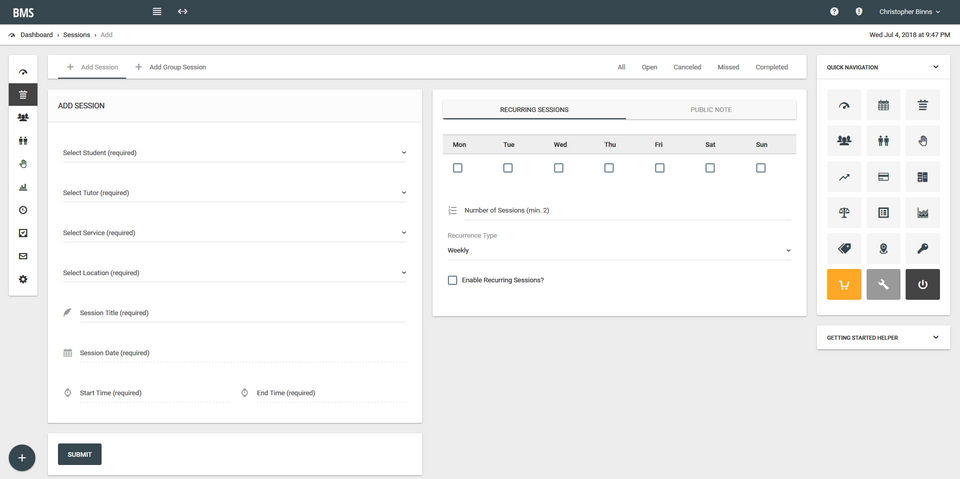Open trend line tile in Quick Navigation
Viewport: 960px width, 479px height.
coord(844,177)
